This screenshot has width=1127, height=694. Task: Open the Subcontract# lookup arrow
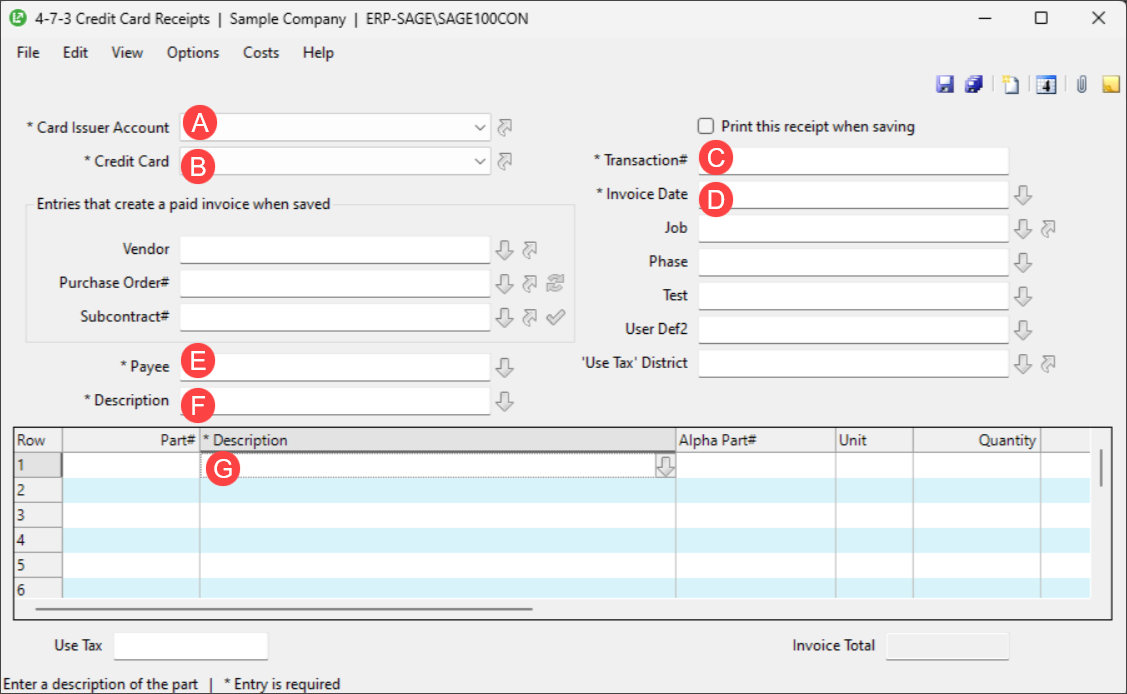point(505,317)
